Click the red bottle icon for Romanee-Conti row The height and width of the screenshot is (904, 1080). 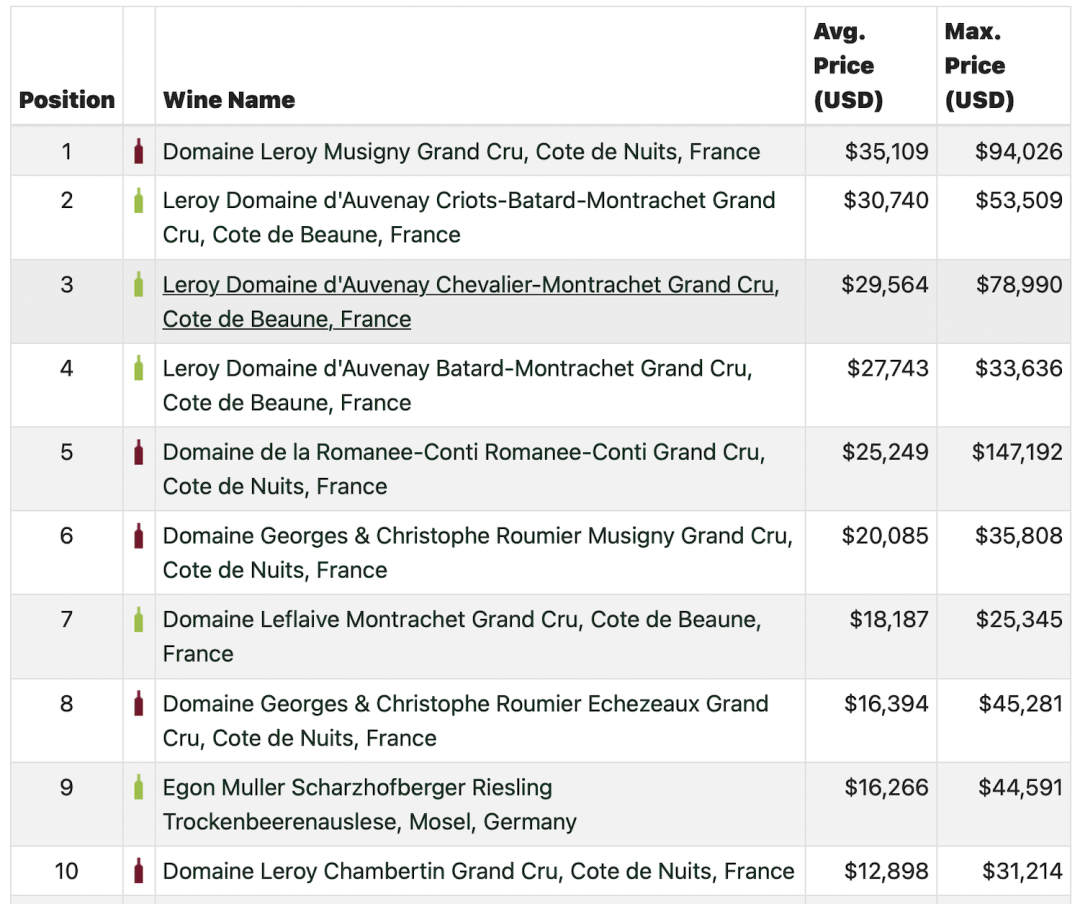[138, 452]
